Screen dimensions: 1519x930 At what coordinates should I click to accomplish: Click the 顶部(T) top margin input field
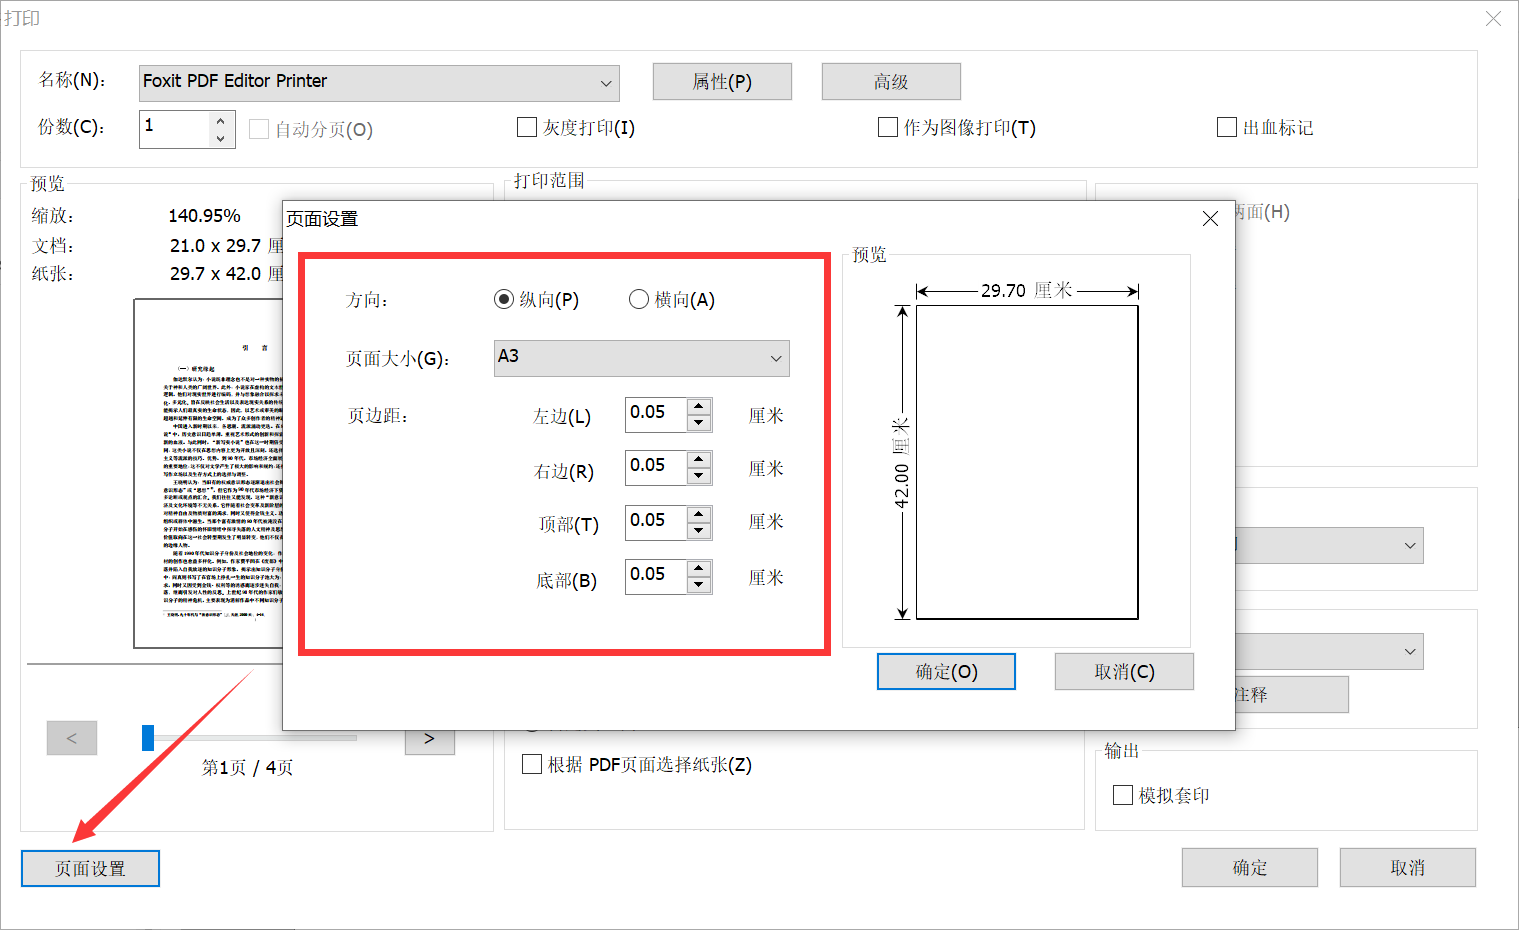pyautogui.click(x=656, y=522)
